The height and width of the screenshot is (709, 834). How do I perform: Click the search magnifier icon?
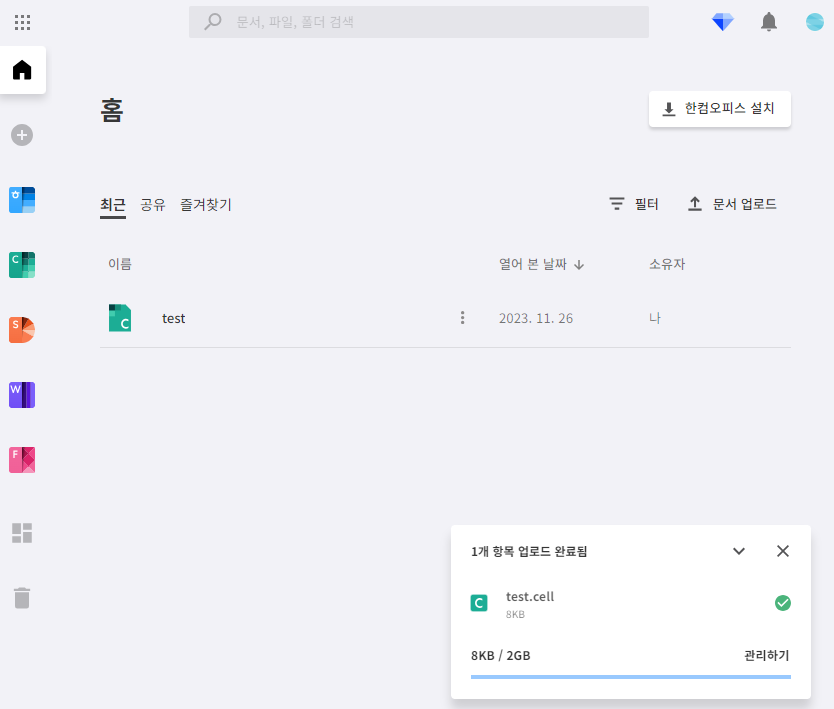point(213,22)
